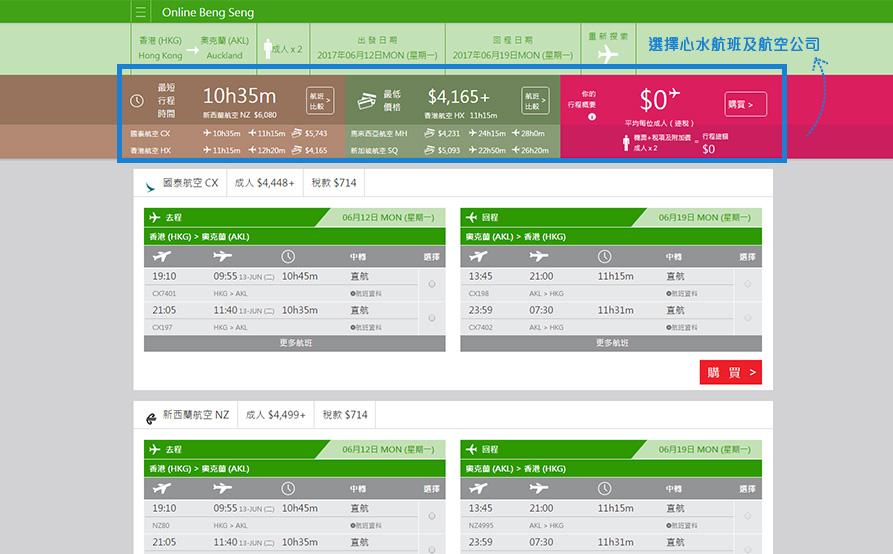Click the 香港航空 HX row in the shortest-duration list
893x554 pixels.
228,150
